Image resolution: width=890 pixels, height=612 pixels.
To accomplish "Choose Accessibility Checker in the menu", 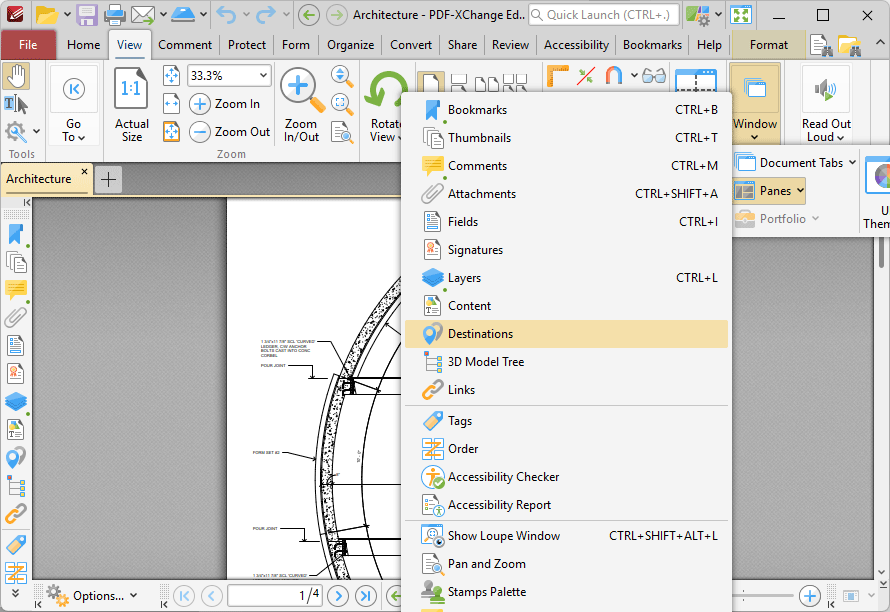I will coord(566,477).
